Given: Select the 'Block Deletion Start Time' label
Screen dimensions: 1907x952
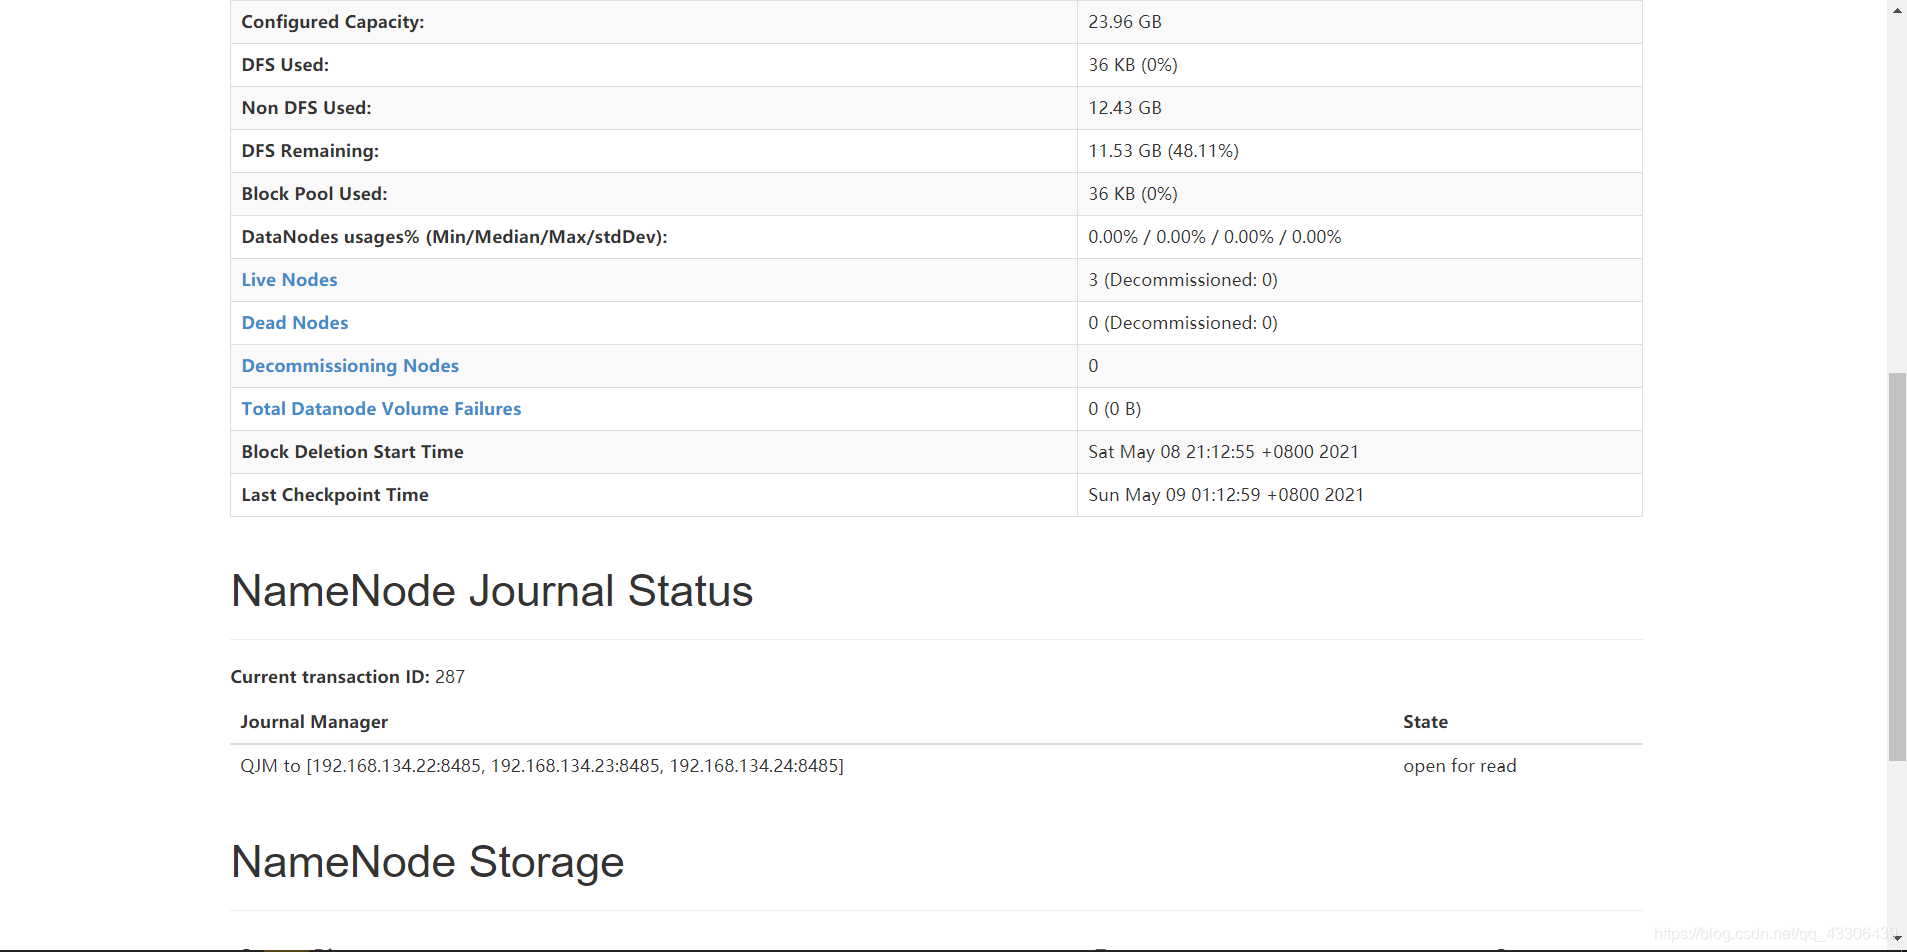Looking at the screenshot, I should click(352, 452).
